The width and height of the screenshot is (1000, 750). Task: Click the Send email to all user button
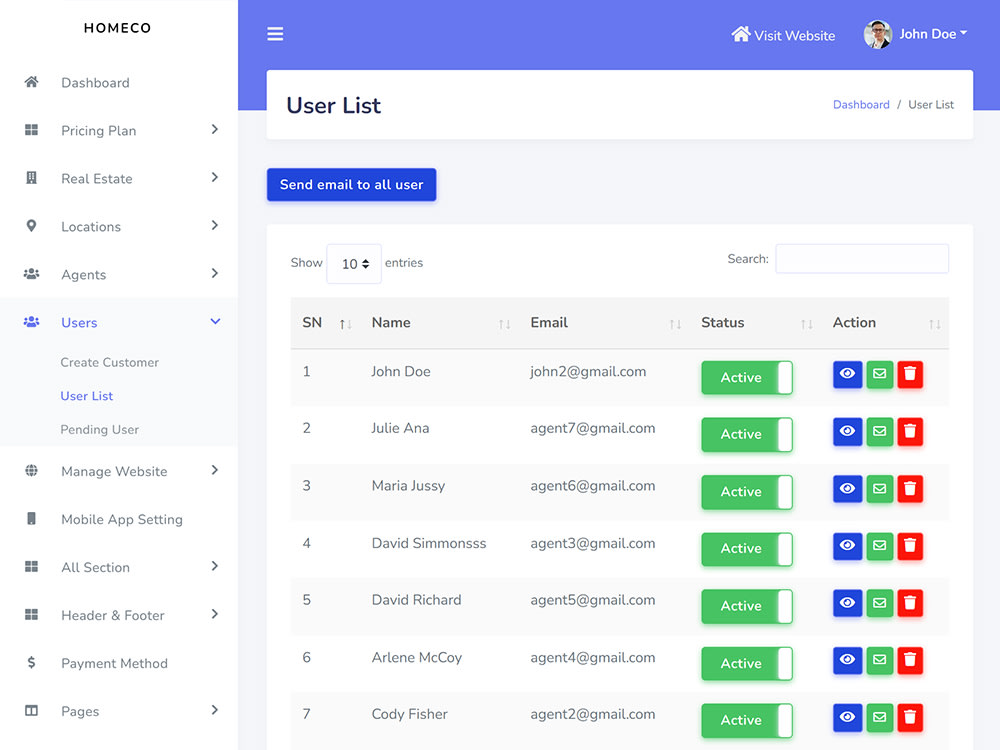(x=351, y=184)
